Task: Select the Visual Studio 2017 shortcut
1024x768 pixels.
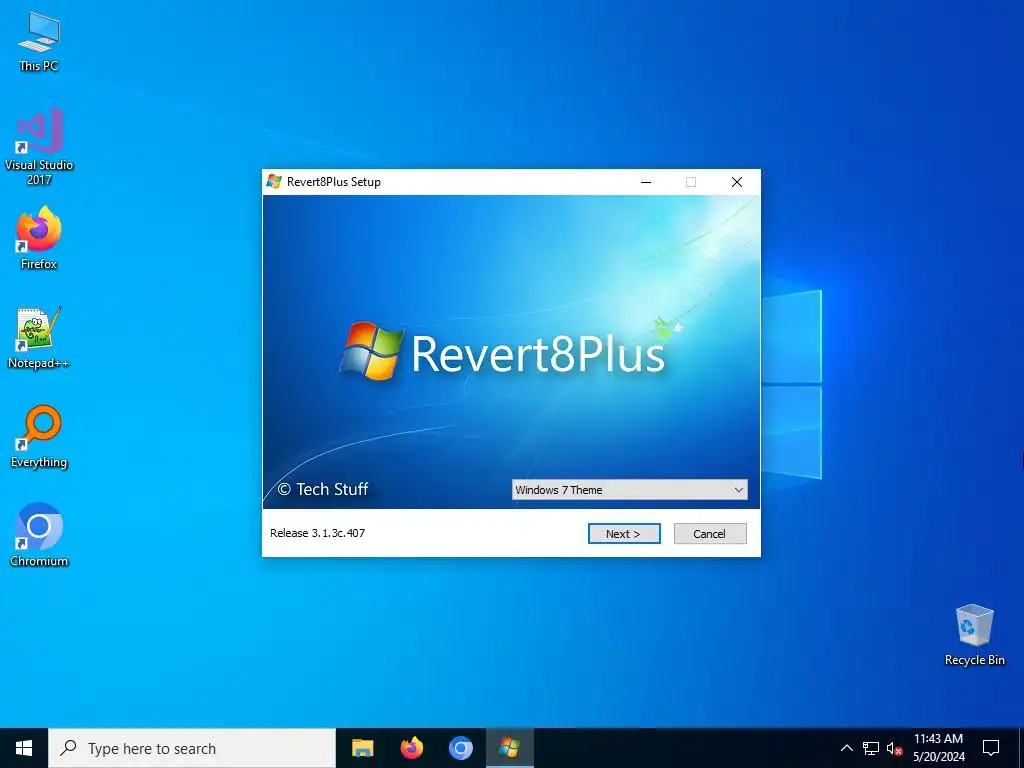Action: point(39,146)
